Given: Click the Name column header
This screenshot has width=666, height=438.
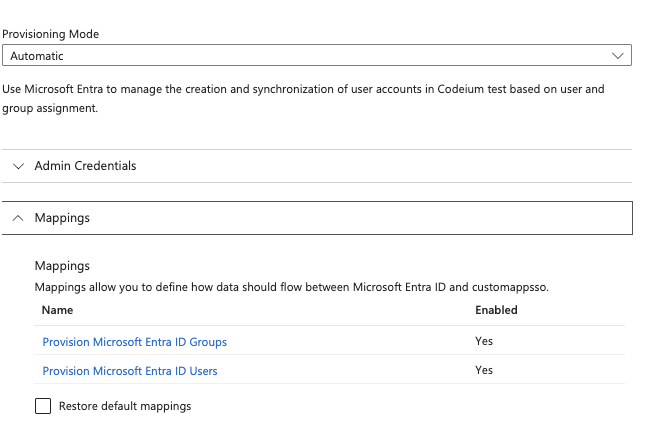Looking at the screenshot, I should pos(57,310).
